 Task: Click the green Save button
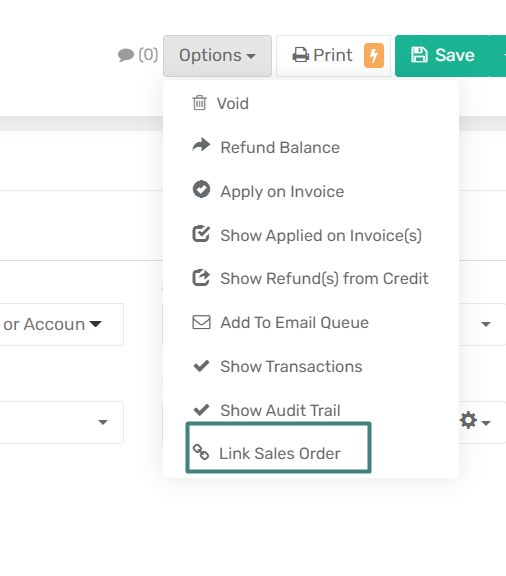click(x=442, y=56)
